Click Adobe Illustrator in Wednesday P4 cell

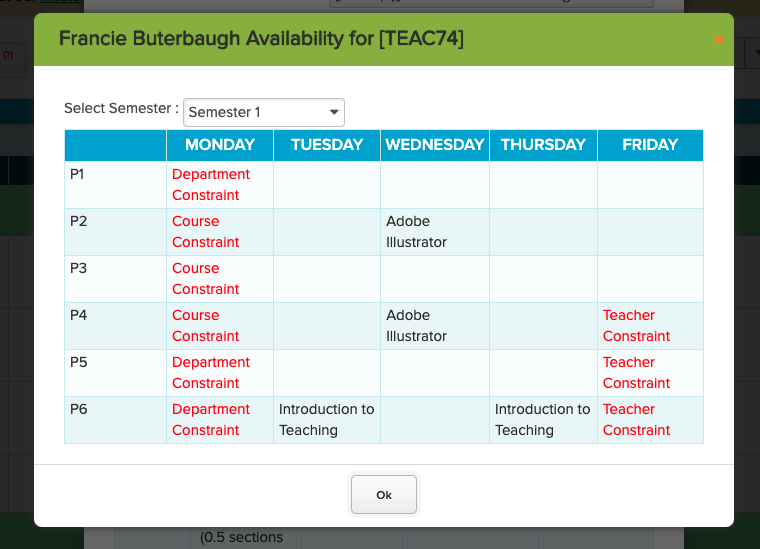(x=416, y=326)
